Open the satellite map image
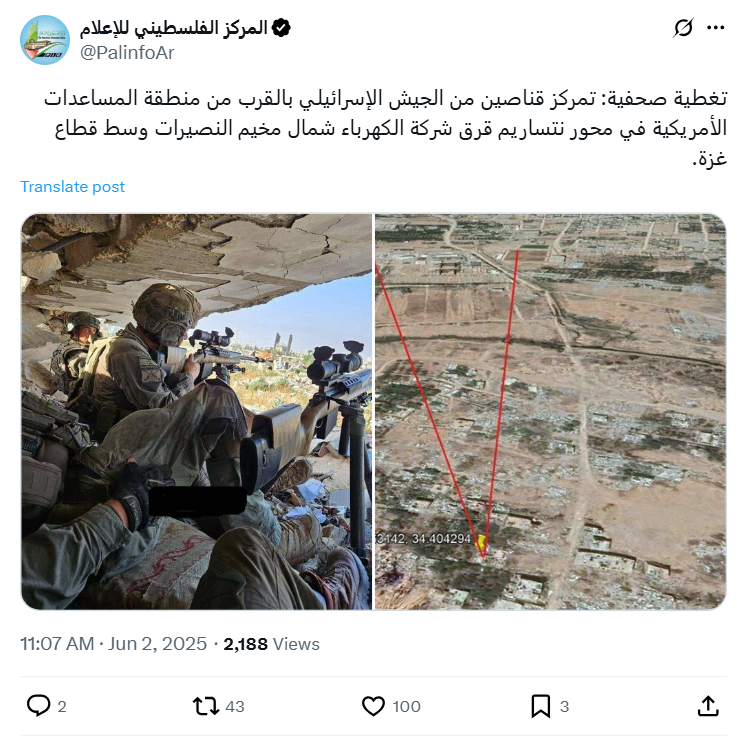Image resolution: width=747 pixels, height=736 pixels. coord(551,412)
